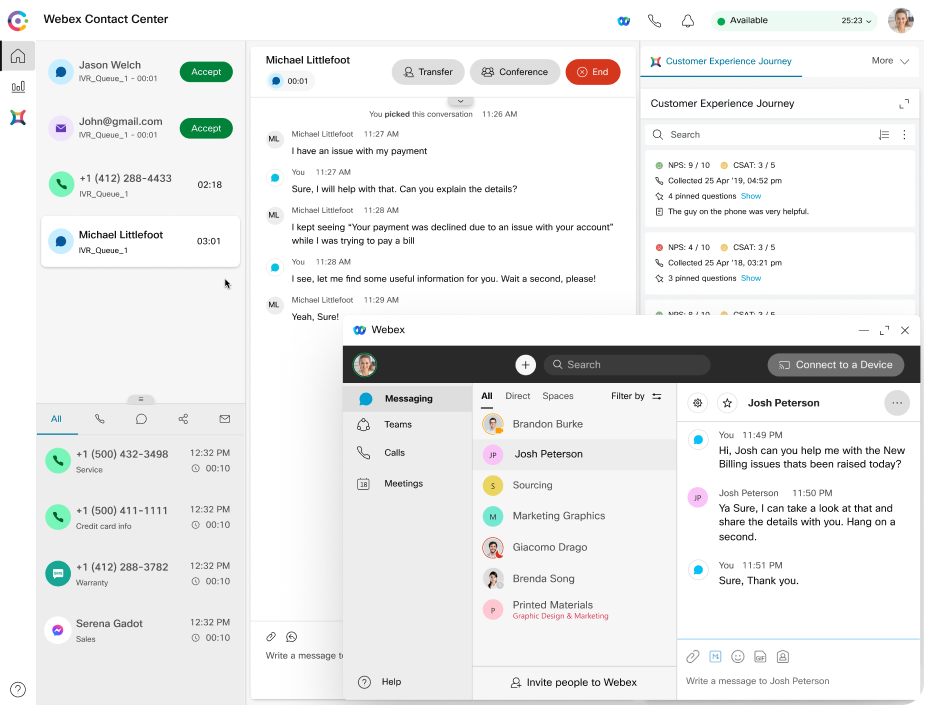This screenshot has width=925, height=706.
Task: Open the Available status dropdown
Action: 793,21
